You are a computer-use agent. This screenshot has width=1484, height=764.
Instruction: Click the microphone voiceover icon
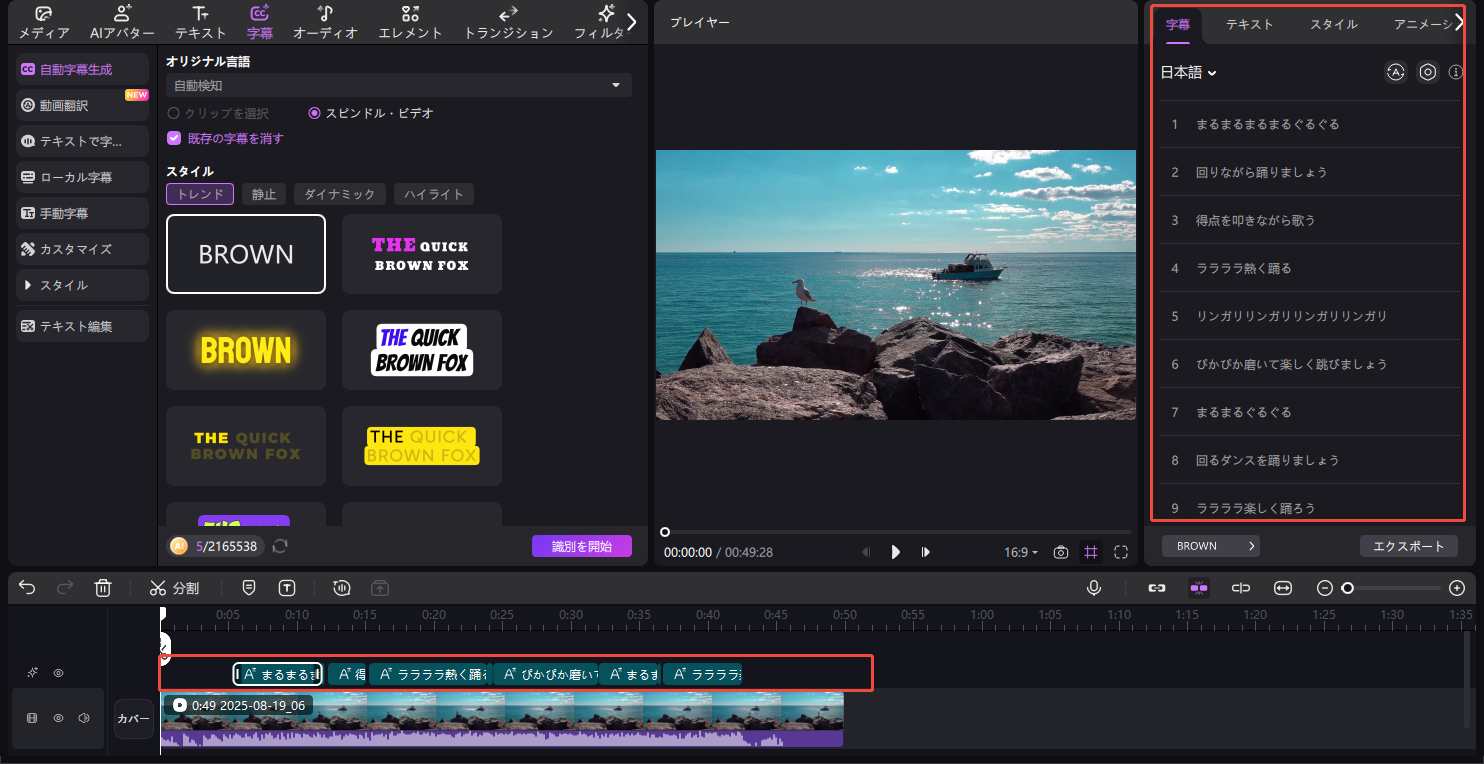coord(1095,588)
